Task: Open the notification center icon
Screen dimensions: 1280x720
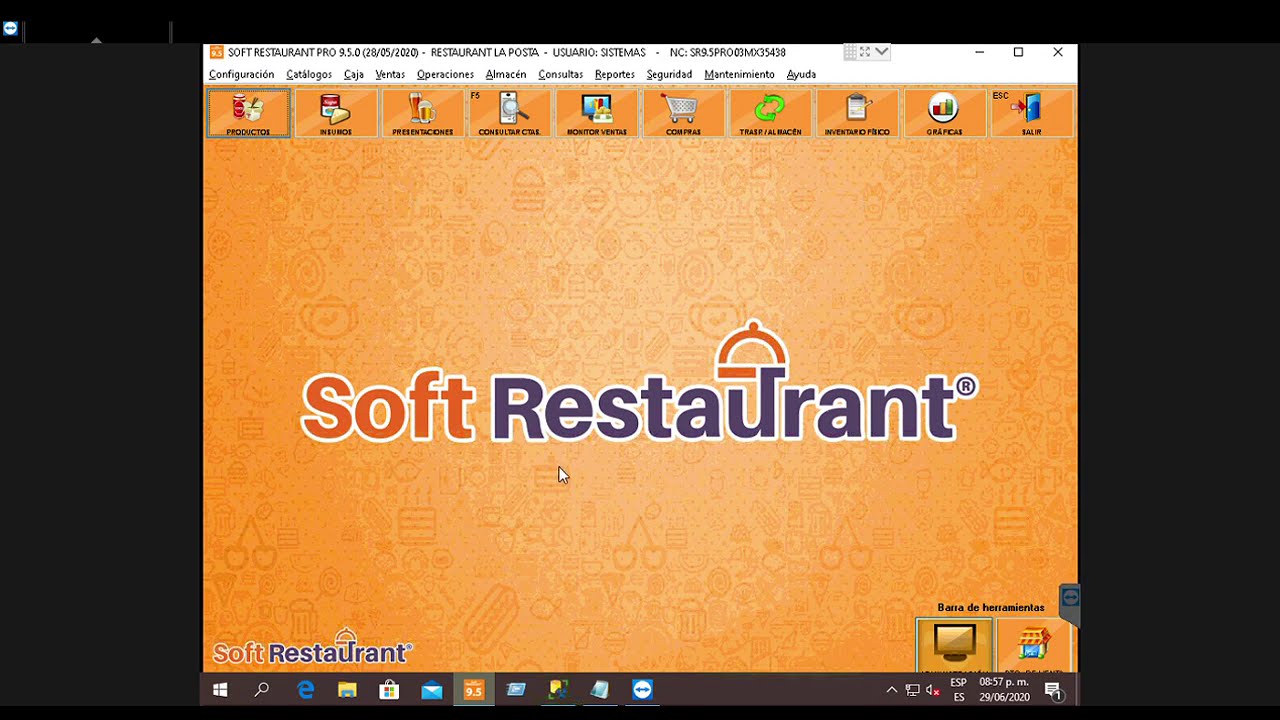Action: coord(1053,690)
